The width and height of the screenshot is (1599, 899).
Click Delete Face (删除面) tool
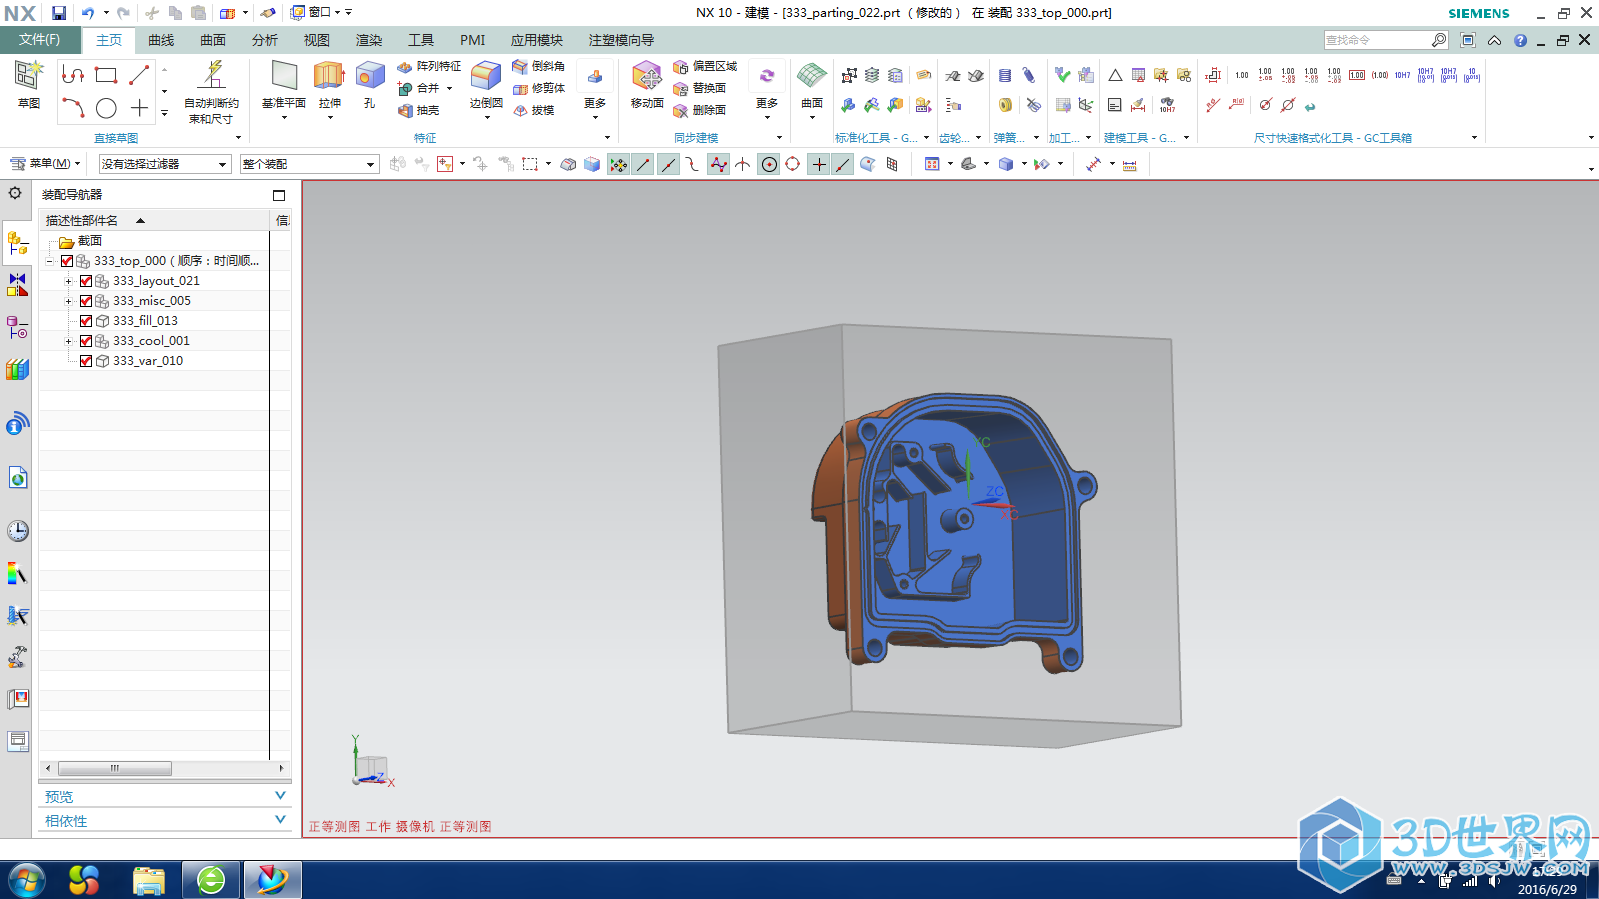[x=700, y=110]
